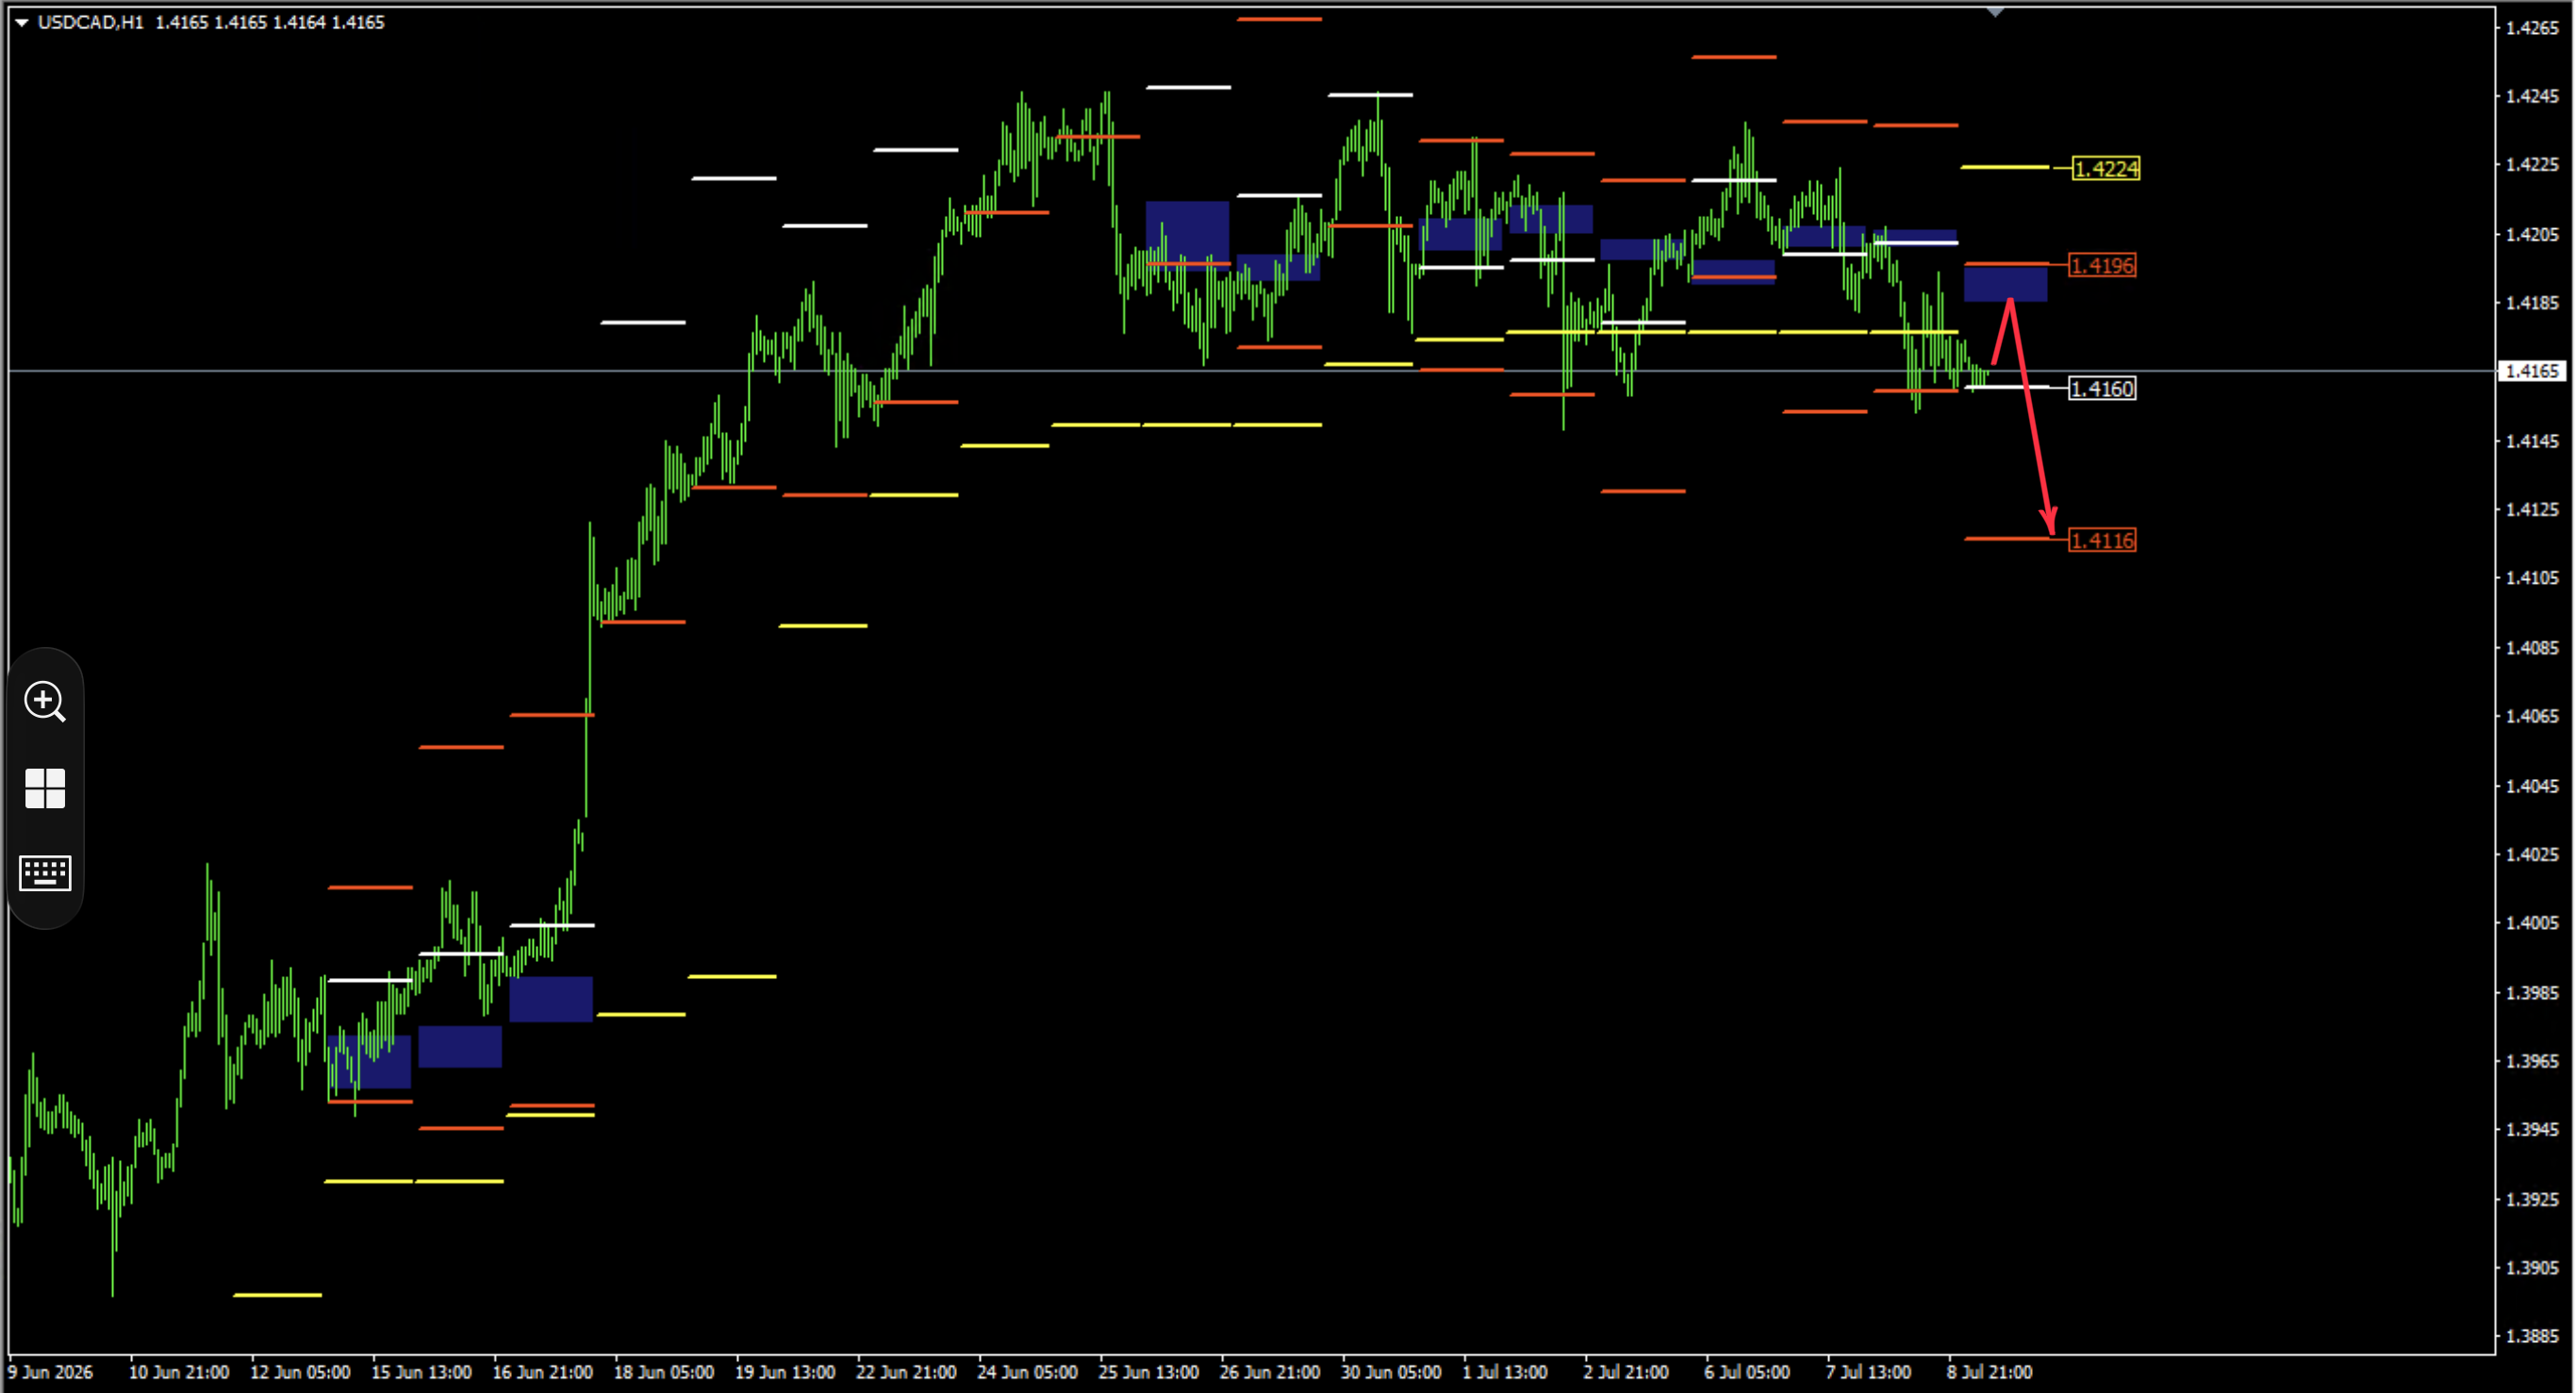Viewport: 2576px width, 1393px height.
Task: Click the 1.4265 price scale value
Action: (x=2532, y=27)
